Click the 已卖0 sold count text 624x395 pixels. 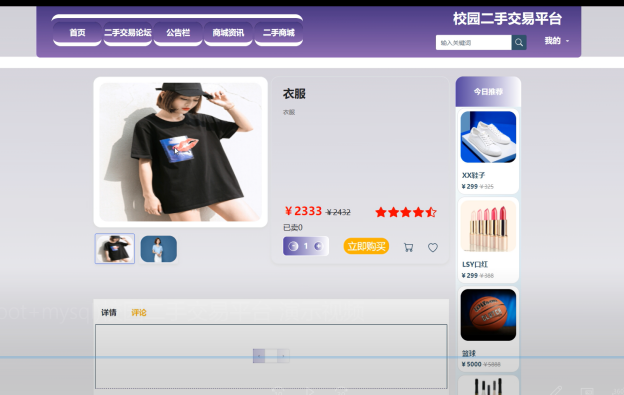pyautogui.click(x=292, y=228)
